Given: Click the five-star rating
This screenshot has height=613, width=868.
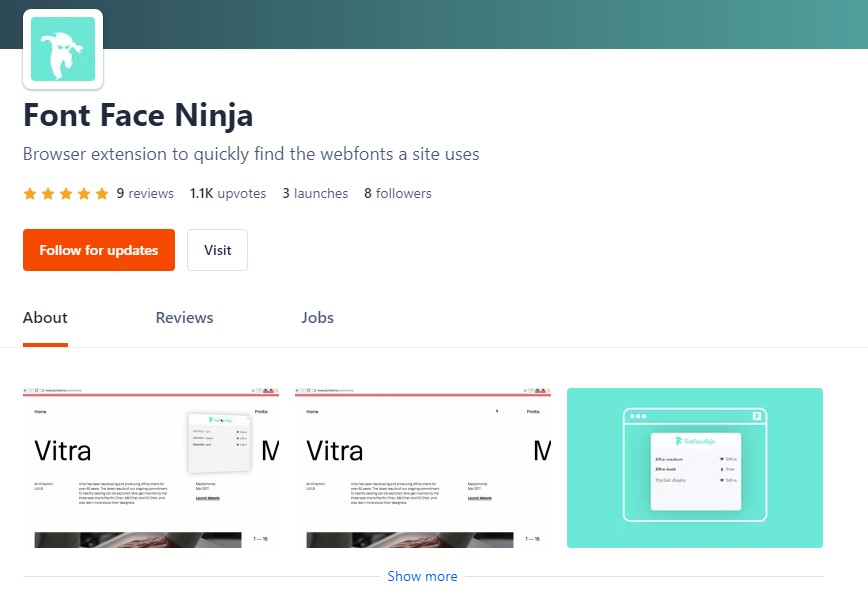Looking at the screenshot, I should 66,193.
